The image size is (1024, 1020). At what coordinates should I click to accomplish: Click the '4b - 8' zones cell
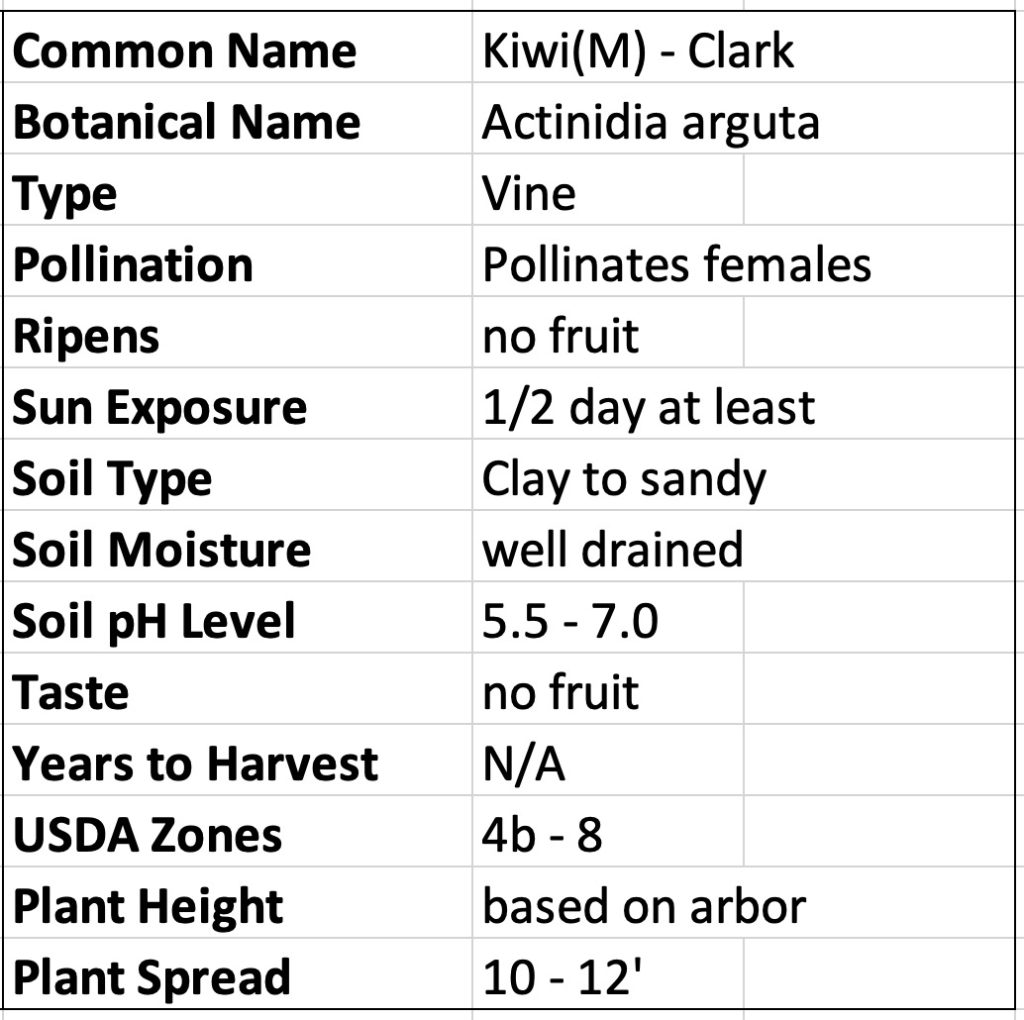(542, 835)
